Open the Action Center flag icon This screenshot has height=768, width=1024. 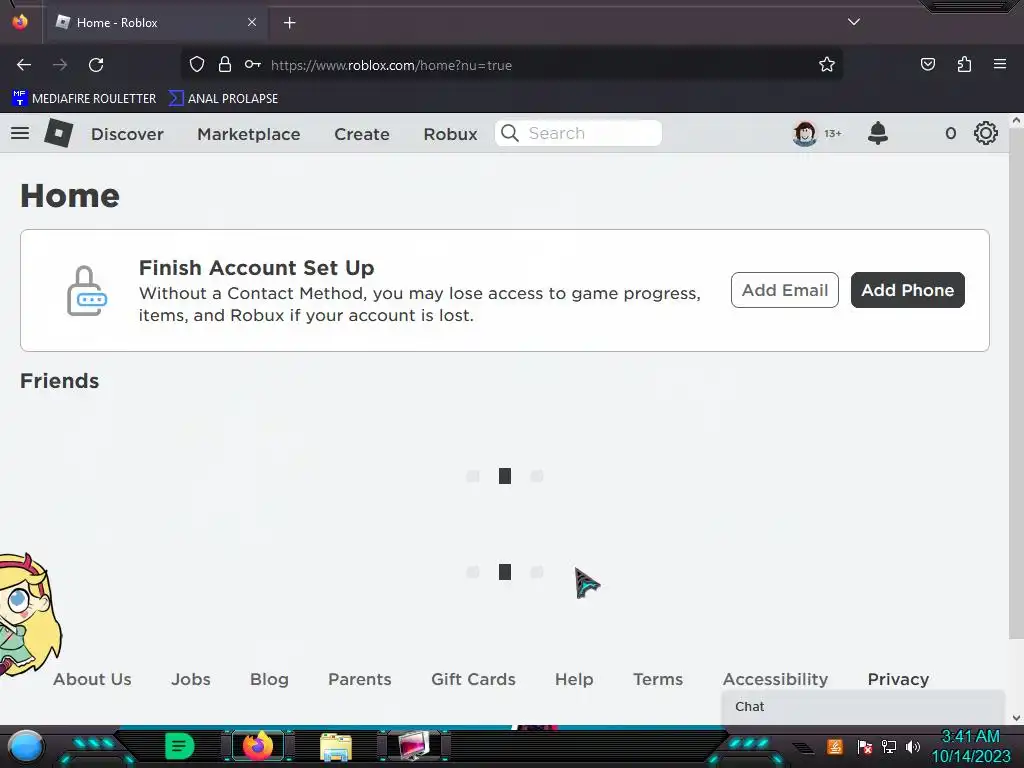tap(864, 747)
